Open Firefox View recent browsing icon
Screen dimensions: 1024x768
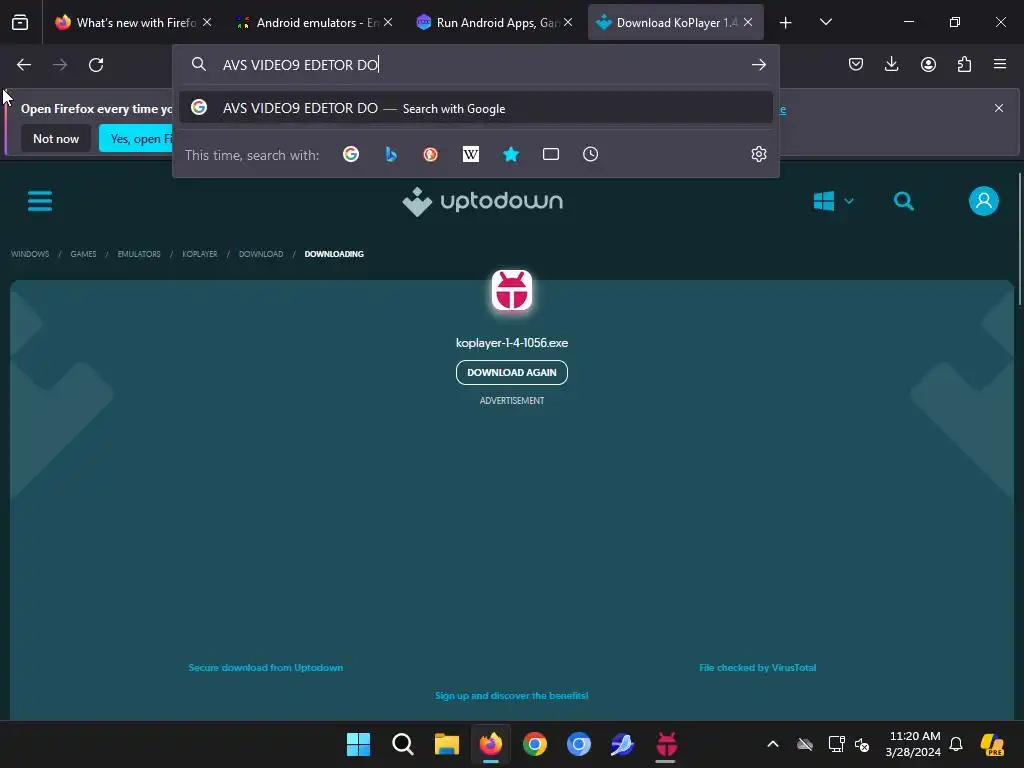click(20, 23)
